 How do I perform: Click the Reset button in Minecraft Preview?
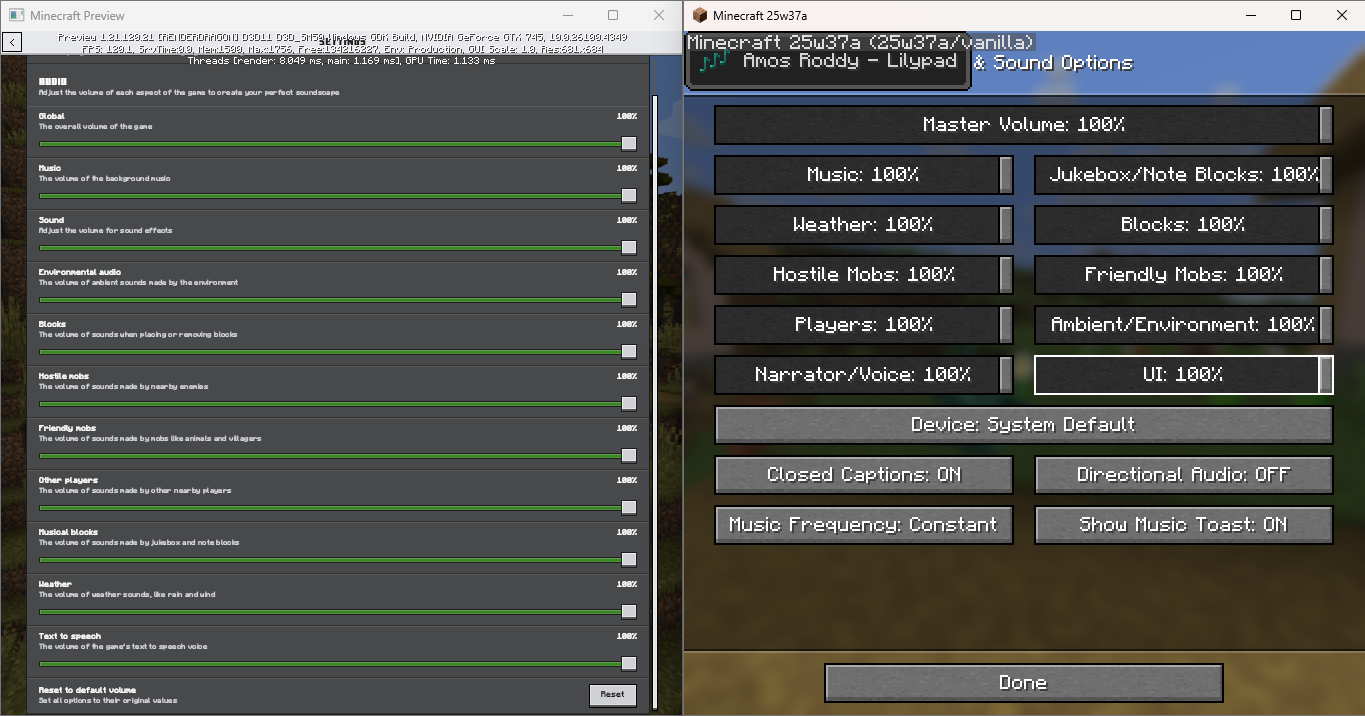tap(612, 694)
